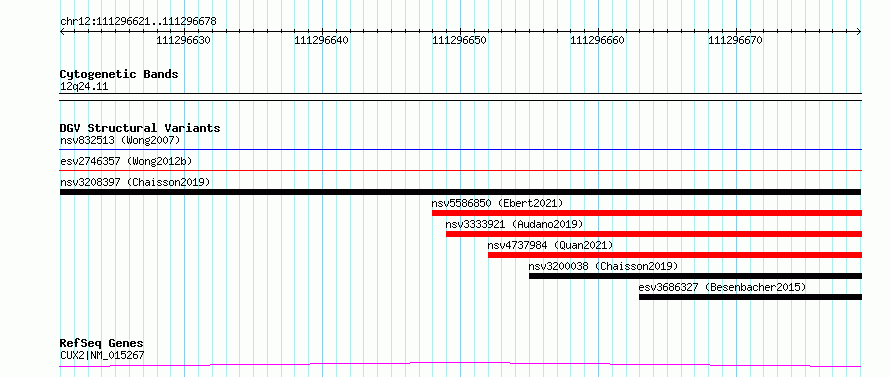Open the CUX2|NM_015267 gene label
Screen dimensions: 890x377
(102, 355)
